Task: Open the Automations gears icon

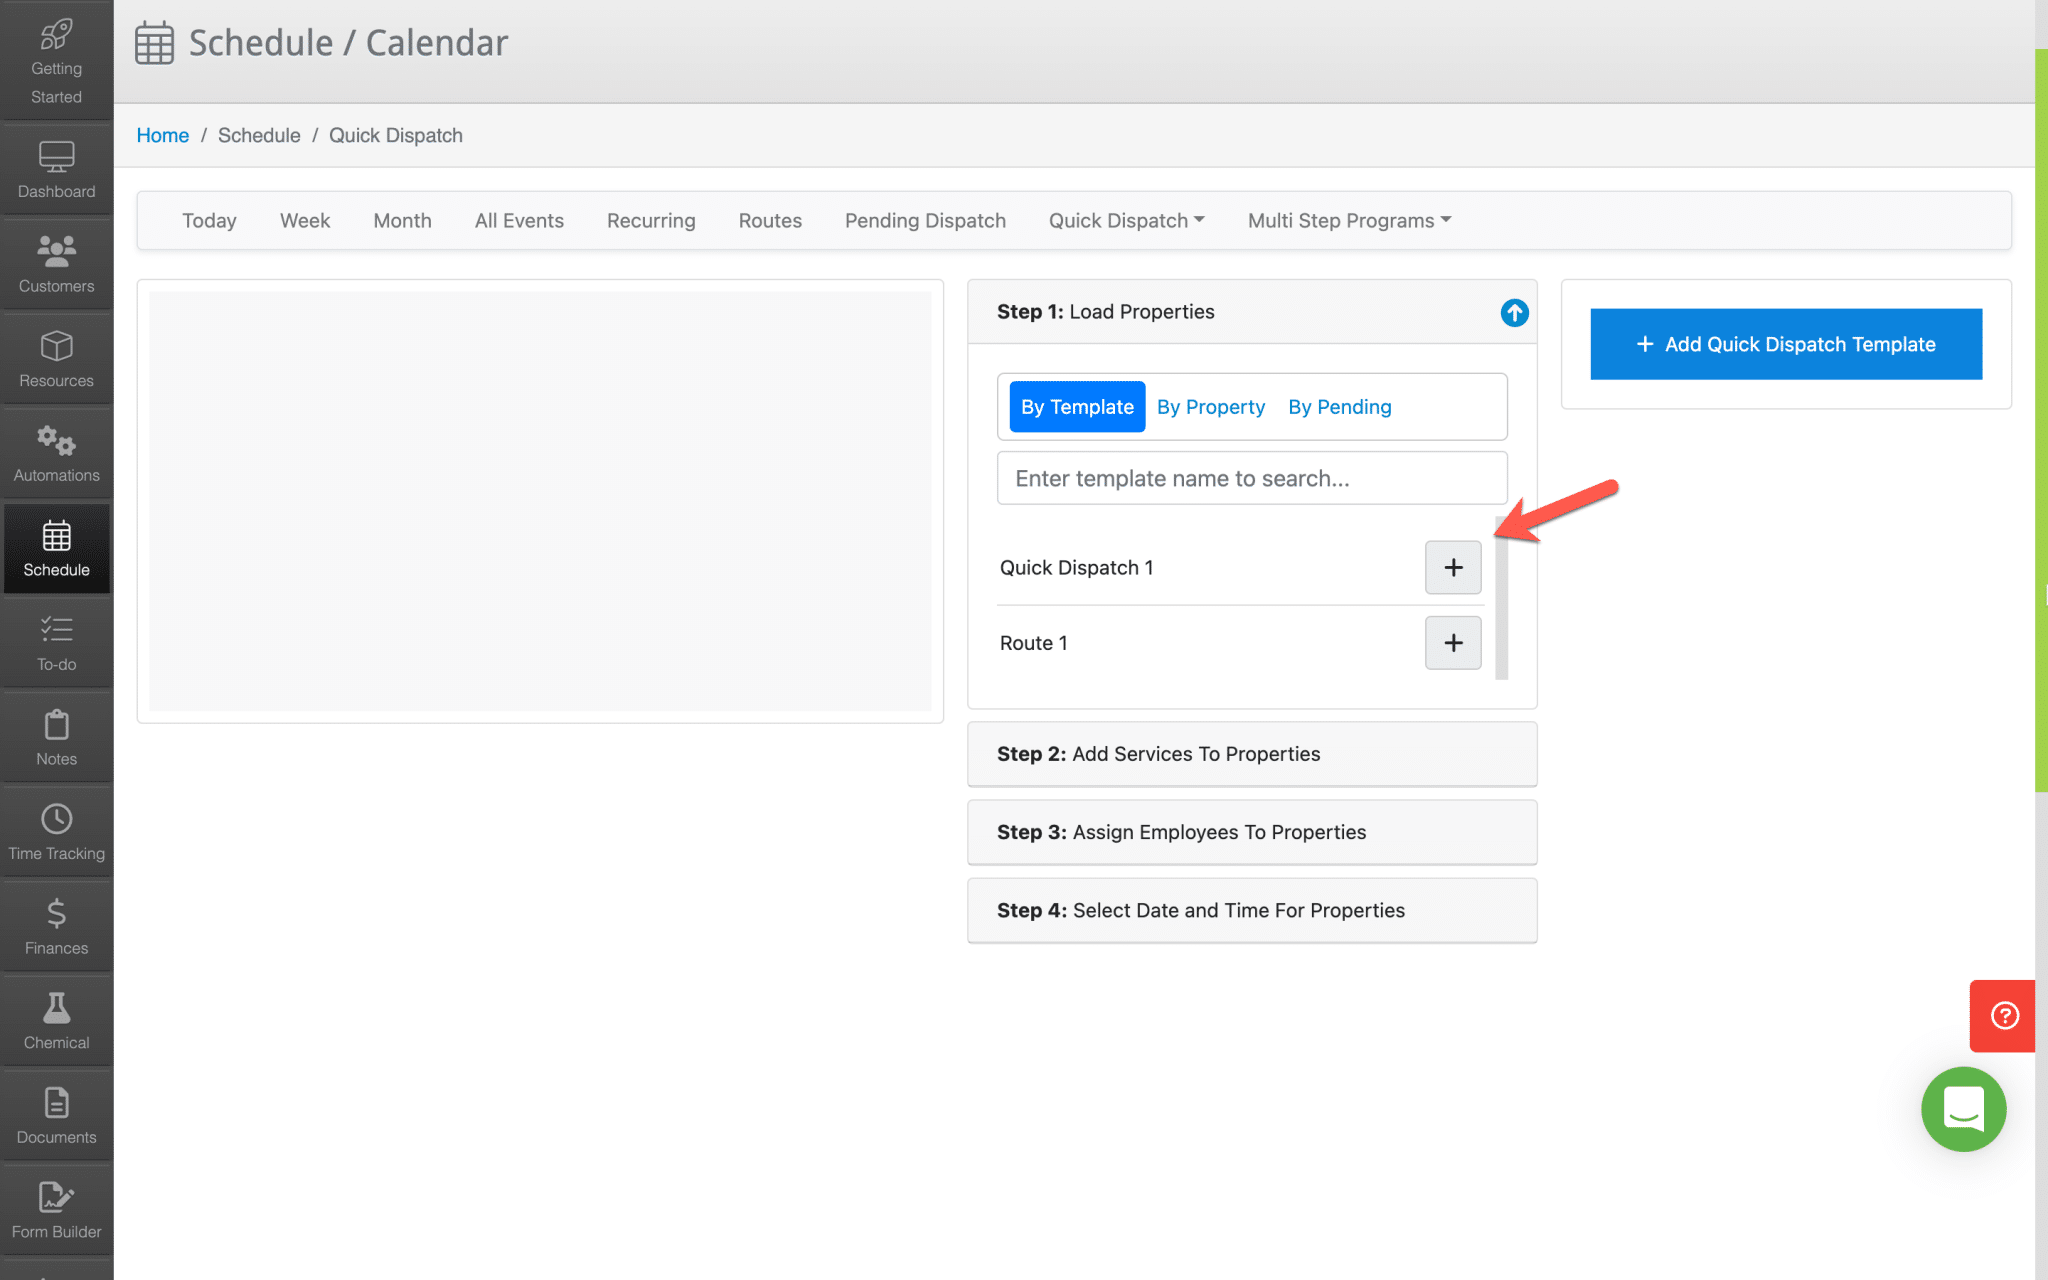Action: [56, 440]
